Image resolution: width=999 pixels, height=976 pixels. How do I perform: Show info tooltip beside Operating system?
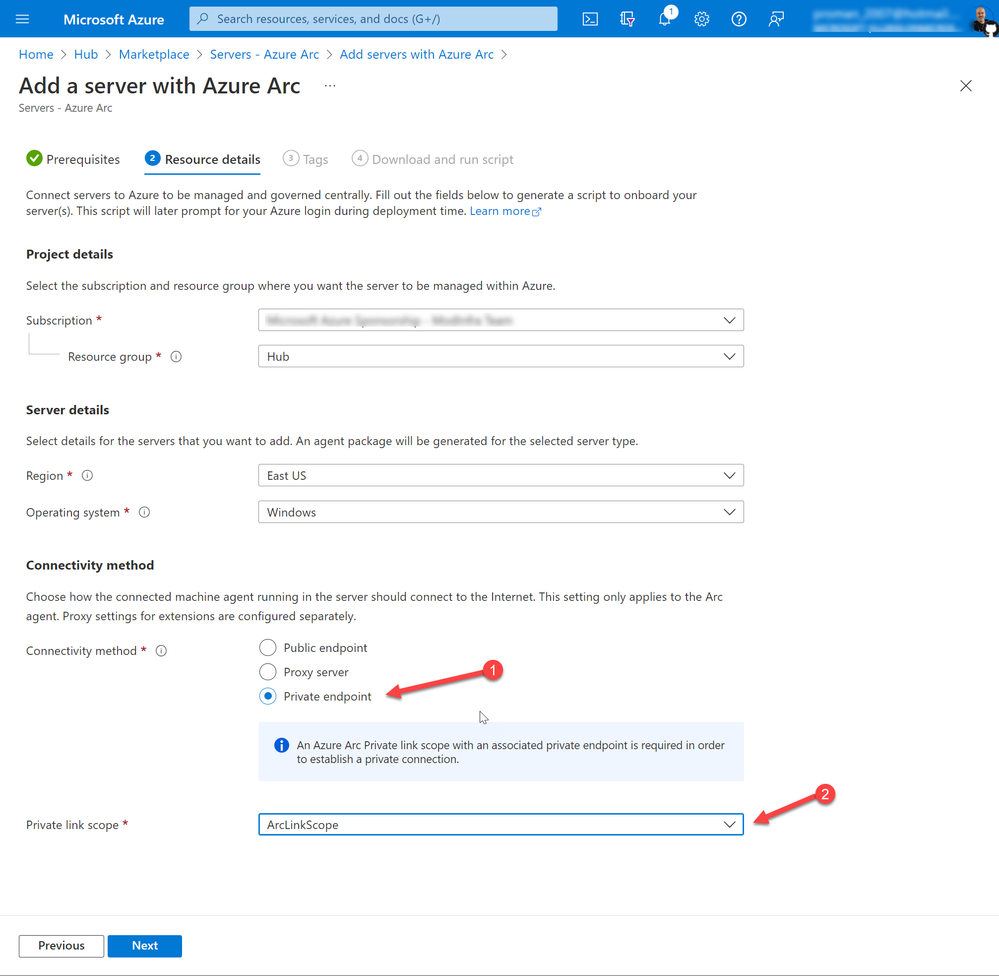(x=145, y=512)
